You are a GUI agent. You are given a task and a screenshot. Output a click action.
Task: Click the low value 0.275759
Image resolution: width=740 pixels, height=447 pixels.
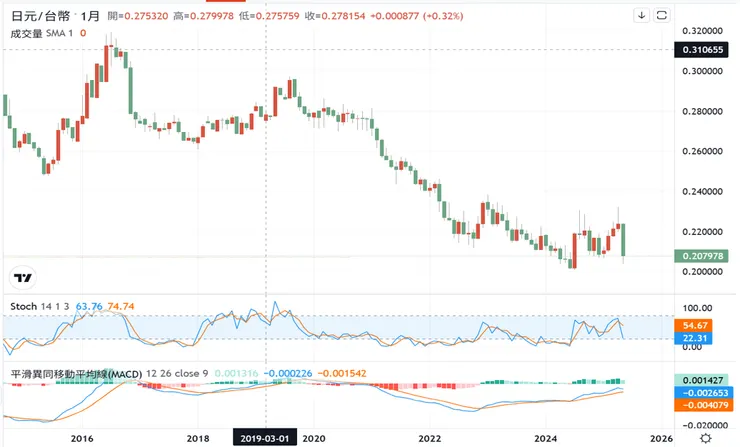[x=277, y=16]
